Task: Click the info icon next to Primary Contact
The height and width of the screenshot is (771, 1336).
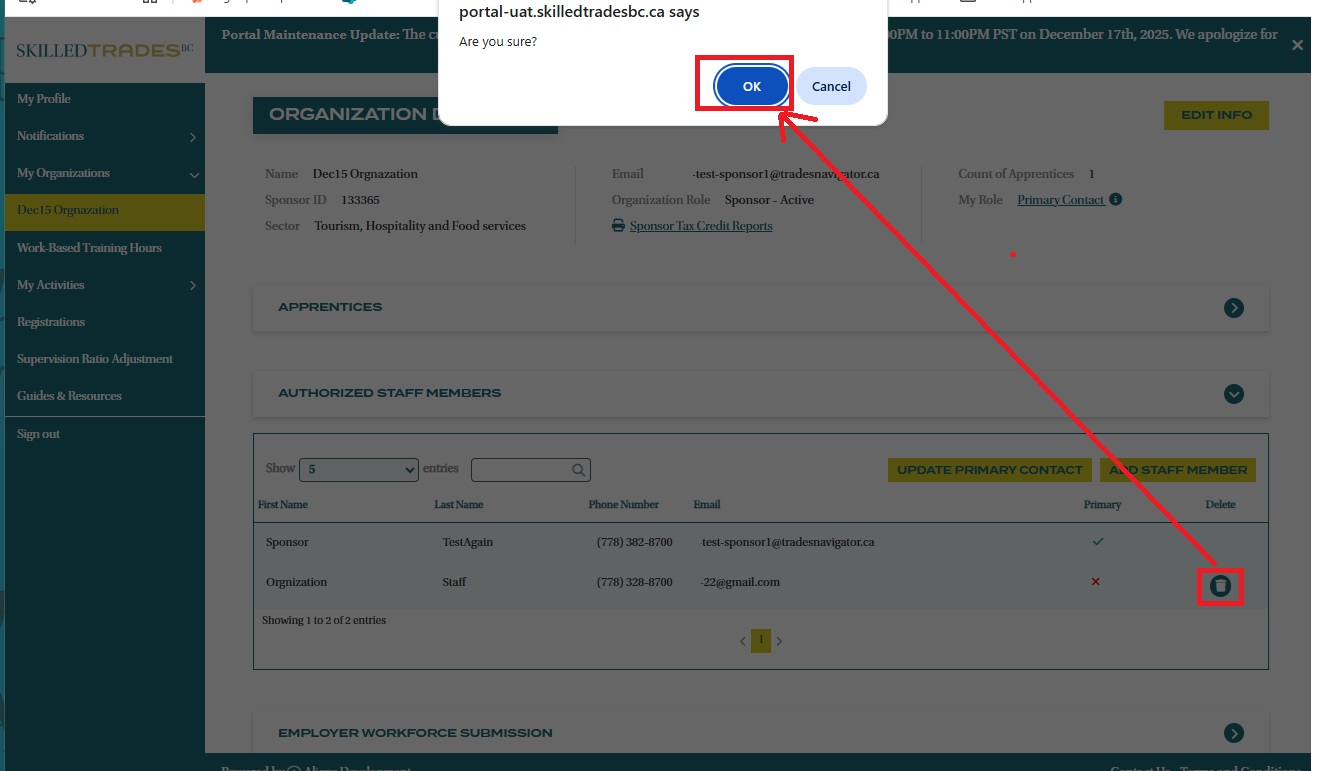Action: [1116, 199]
